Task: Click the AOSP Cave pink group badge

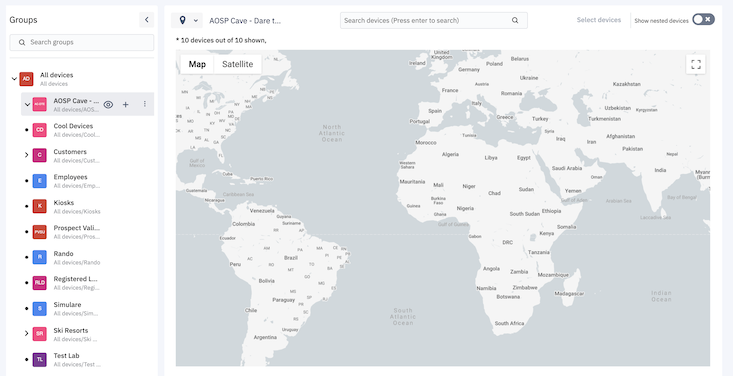Action: [x=39, y=104]
